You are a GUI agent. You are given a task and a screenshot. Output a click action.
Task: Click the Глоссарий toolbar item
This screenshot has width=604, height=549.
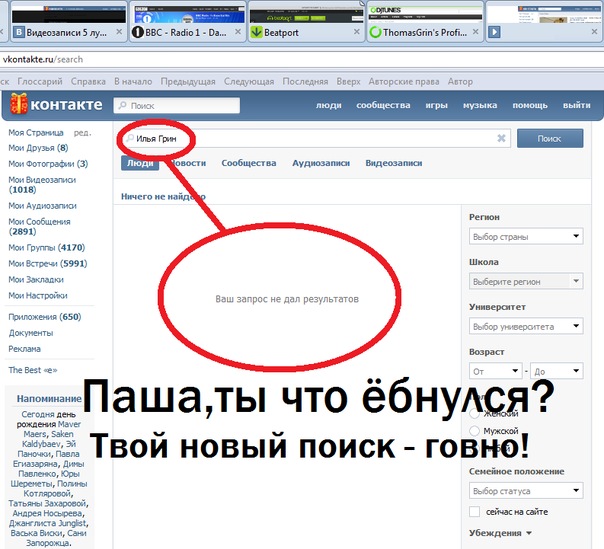[x=40, y=81]
